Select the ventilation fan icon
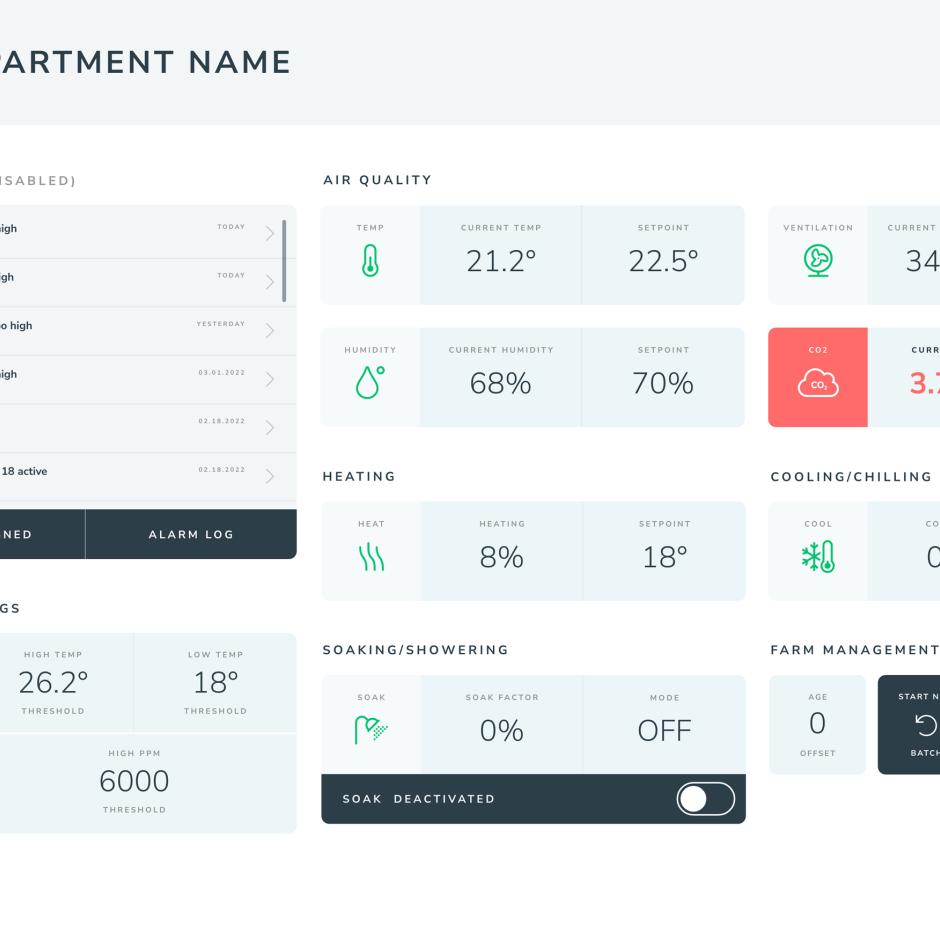The image size is (940, 940). pyautogui.click(x=818, y=260)
